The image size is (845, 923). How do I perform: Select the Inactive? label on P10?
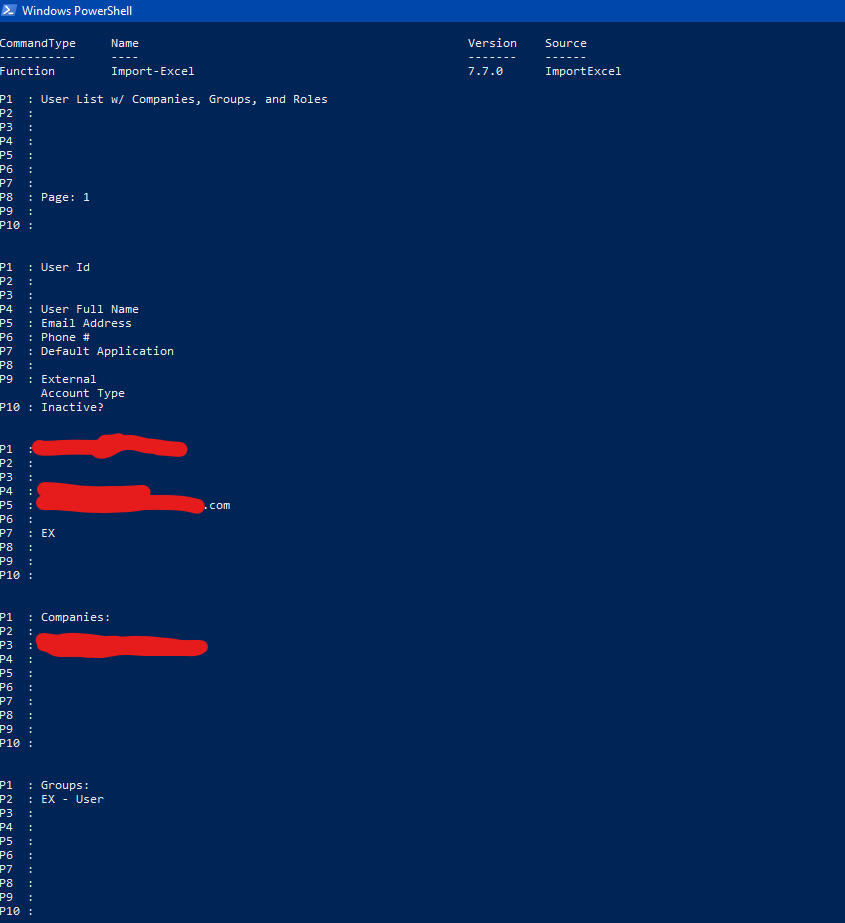pos(71,407)
